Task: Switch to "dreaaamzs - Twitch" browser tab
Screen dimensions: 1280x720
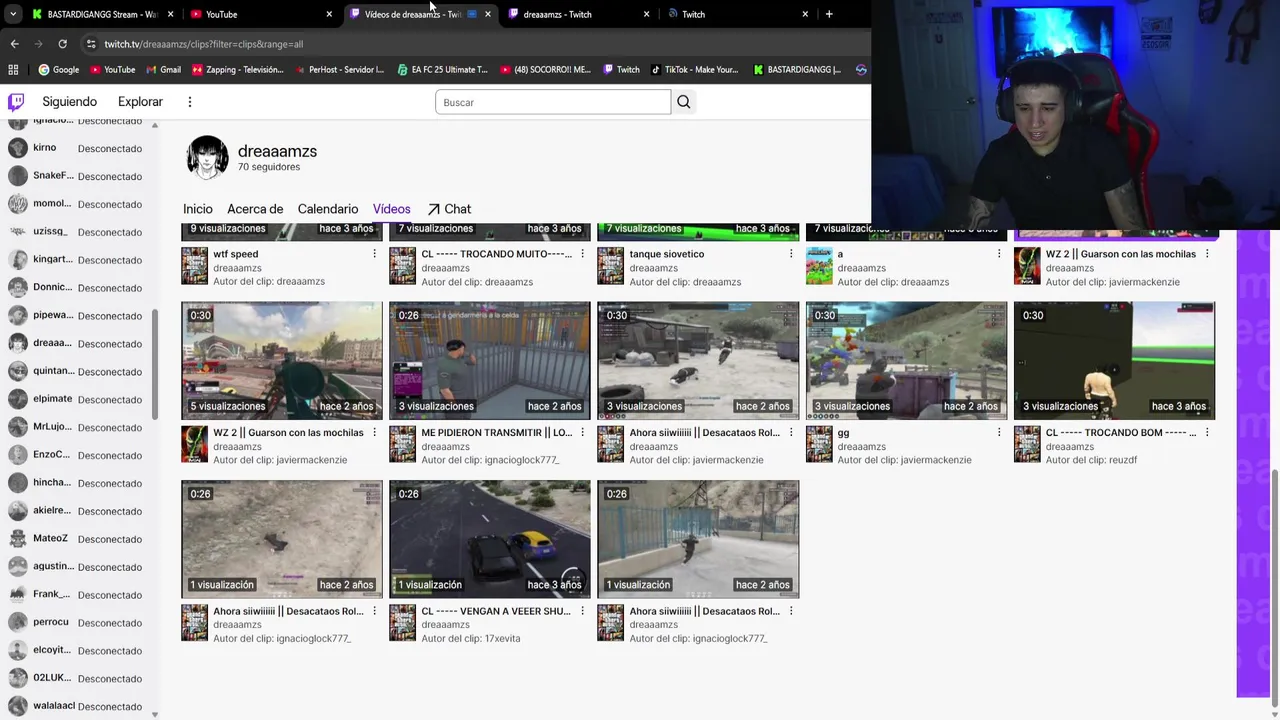Action: [576, 14]
